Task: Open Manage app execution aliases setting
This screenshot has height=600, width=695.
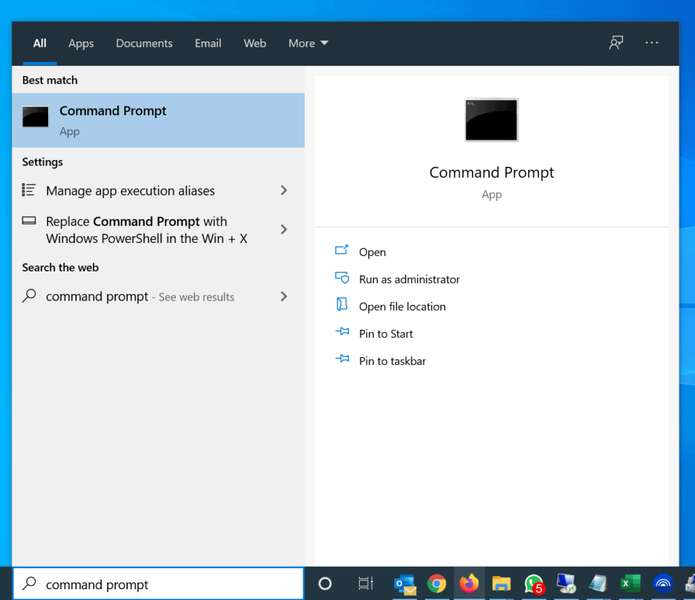Action: [158, 191]
